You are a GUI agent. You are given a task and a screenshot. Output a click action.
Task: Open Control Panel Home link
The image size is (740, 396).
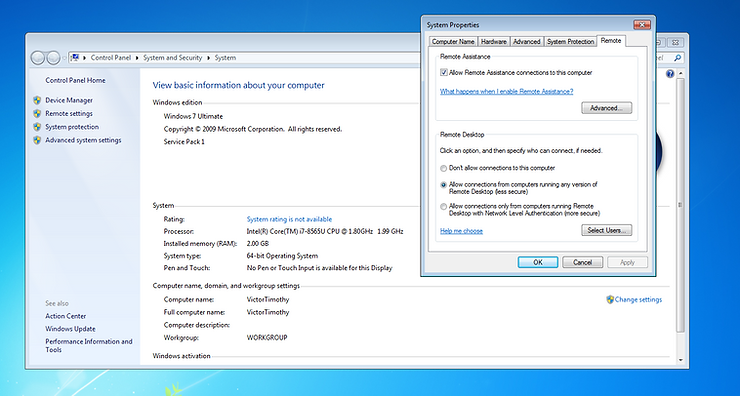click(75, 80)
